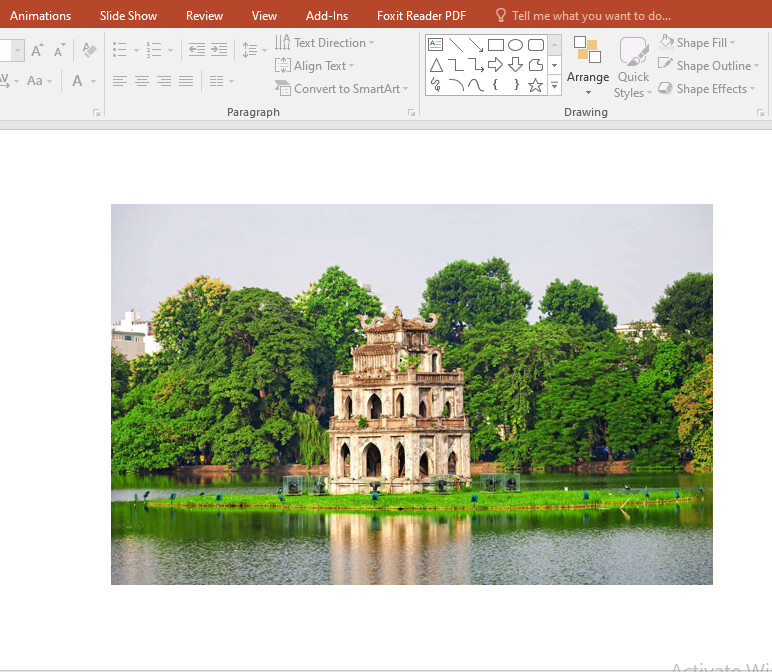Select the 5-Point Star shape

536,85
